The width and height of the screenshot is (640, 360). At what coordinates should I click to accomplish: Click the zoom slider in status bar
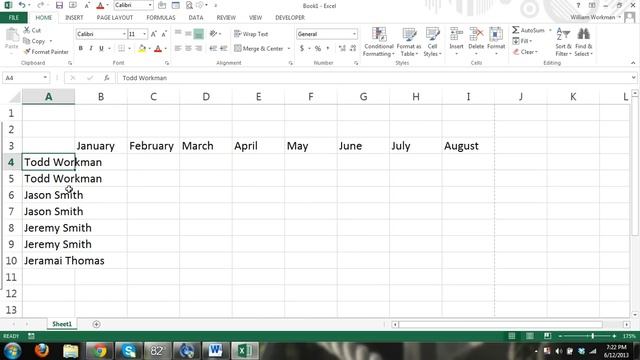(x=587, y=336)
